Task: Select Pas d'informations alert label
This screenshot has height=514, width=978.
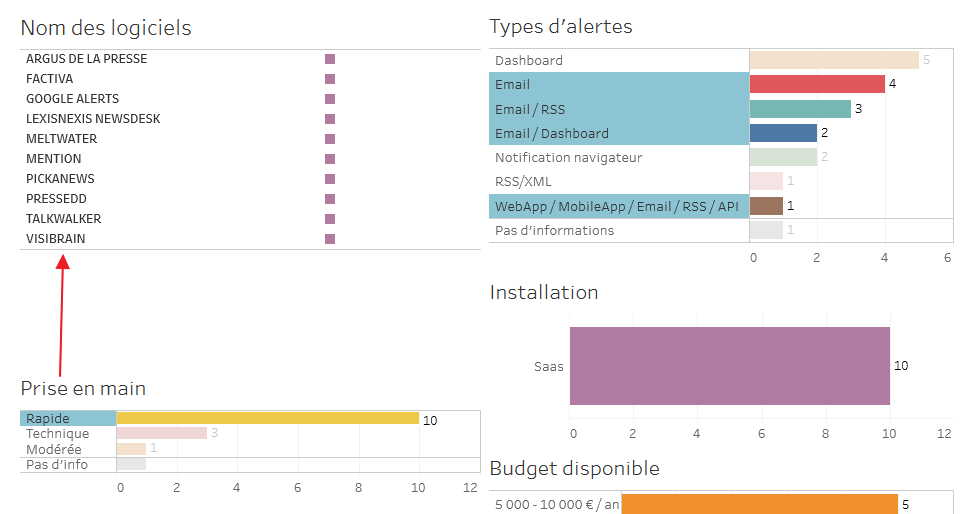Action: (x=554, y=230)
